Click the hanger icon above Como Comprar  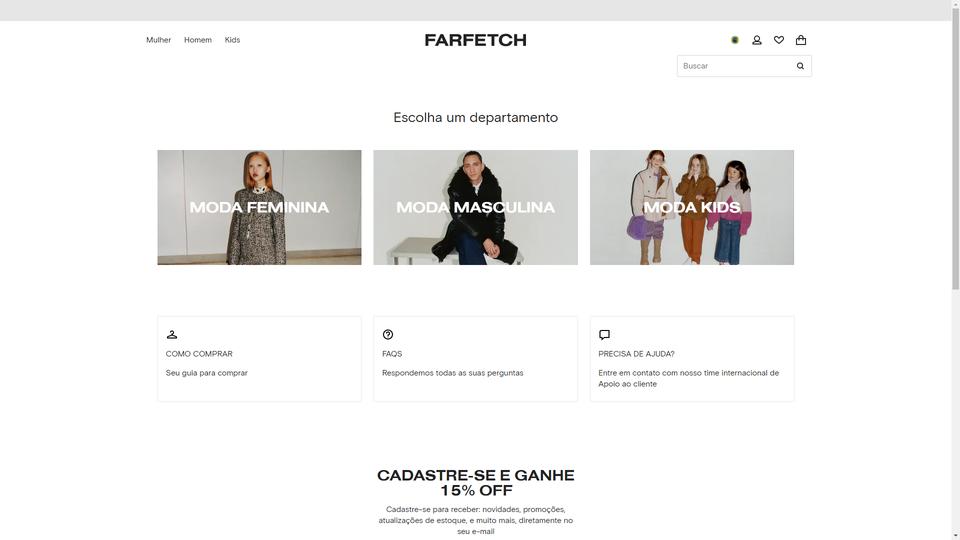172,334
